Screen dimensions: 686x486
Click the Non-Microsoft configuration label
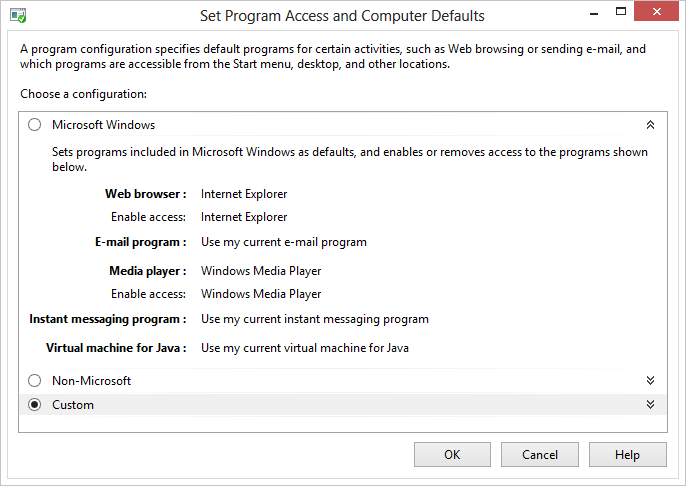91,381
